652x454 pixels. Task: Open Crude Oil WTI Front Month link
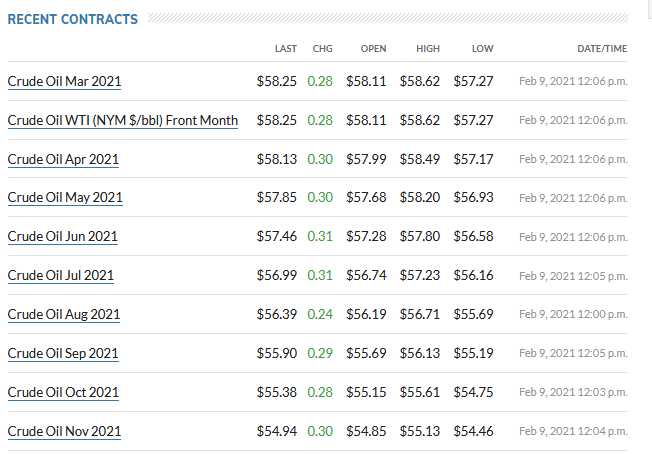[x=123, y=120]
